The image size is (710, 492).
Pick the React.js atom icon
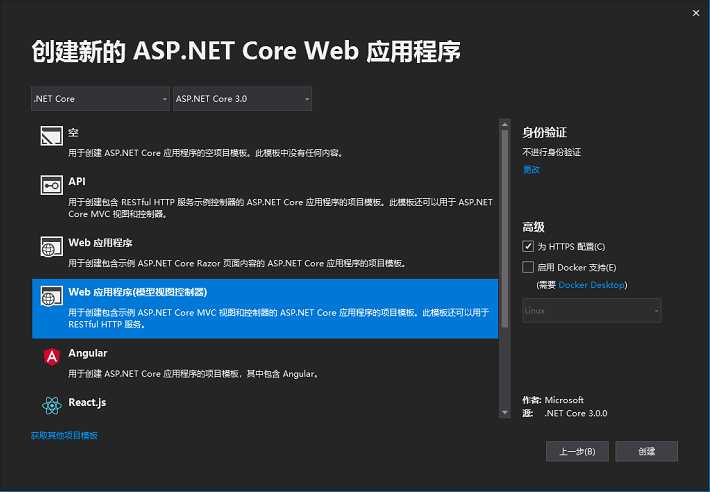(52, 406)
